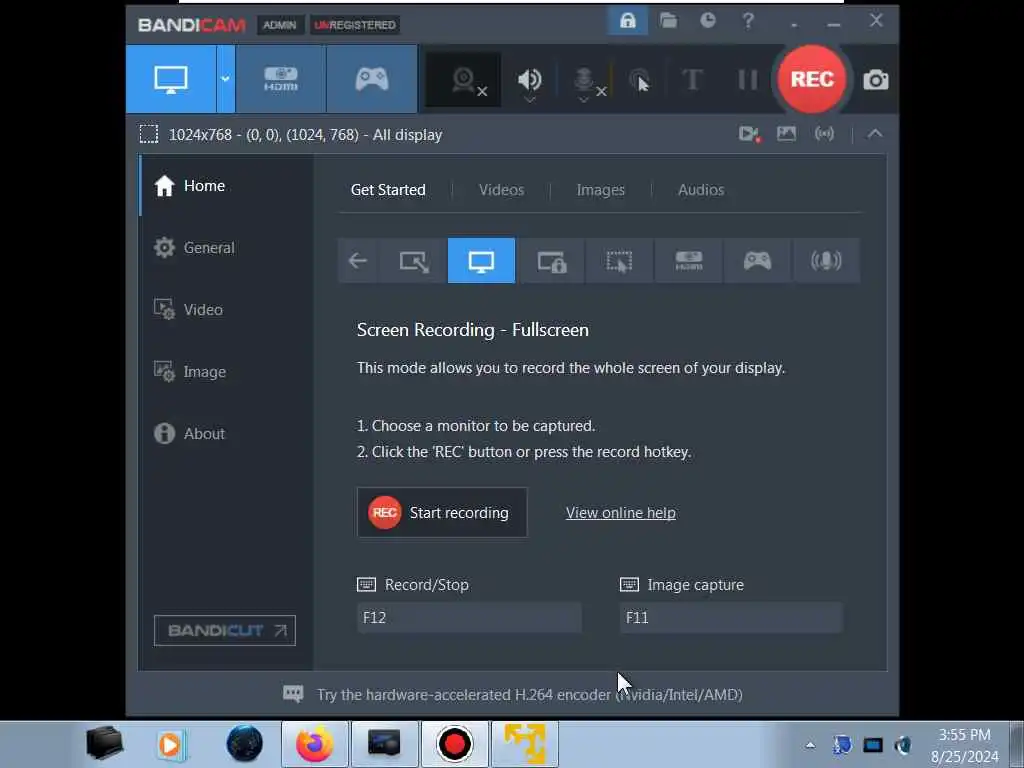
Task: Switch to the Get Started tab
Action: (388, 190)
